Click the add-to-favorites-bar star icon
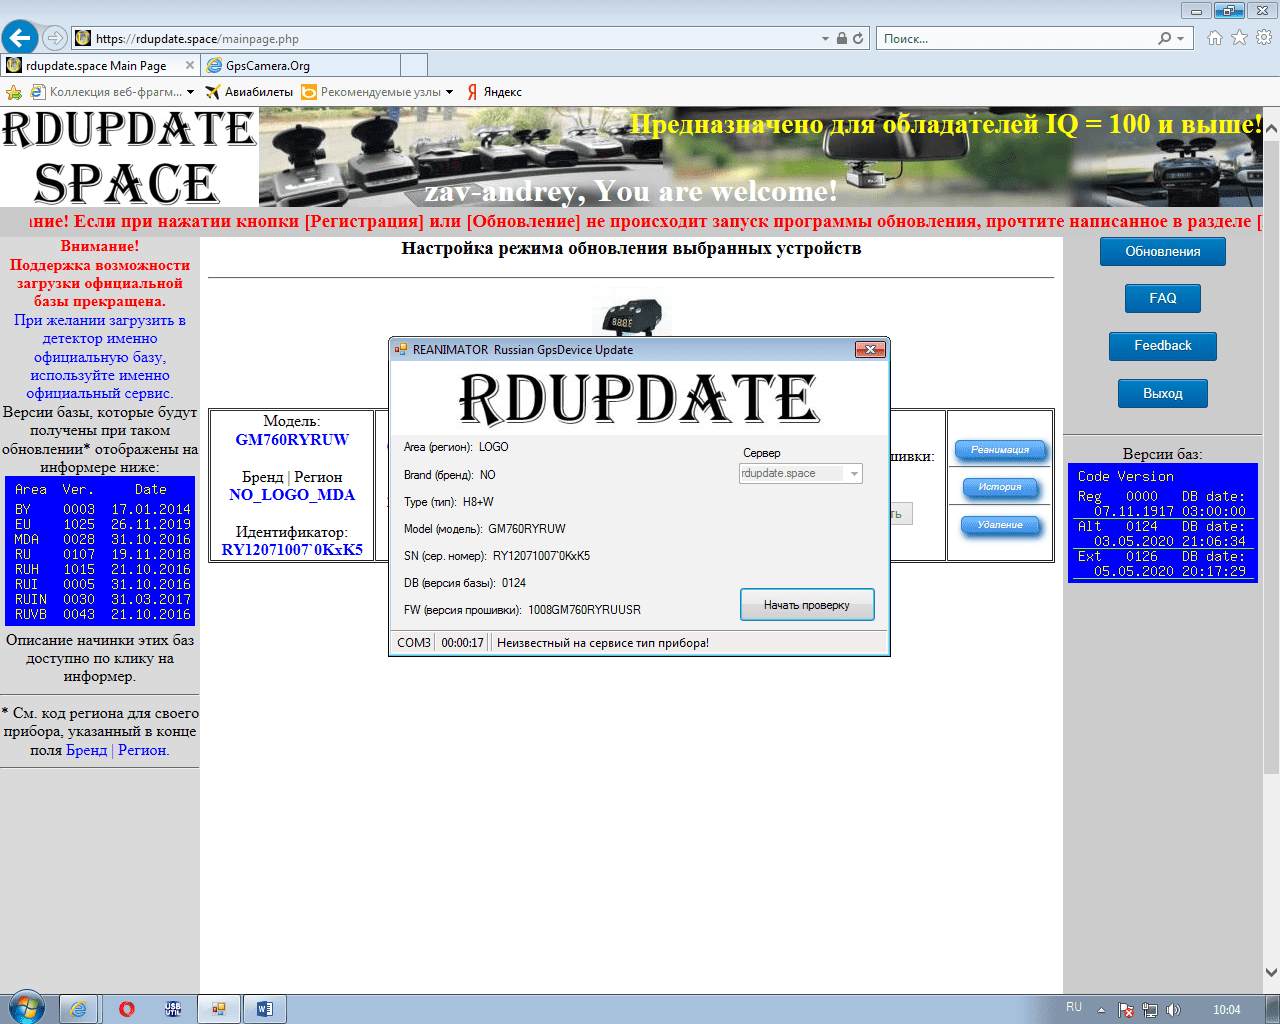The image size is (1280, 1024). pos(14,92)
